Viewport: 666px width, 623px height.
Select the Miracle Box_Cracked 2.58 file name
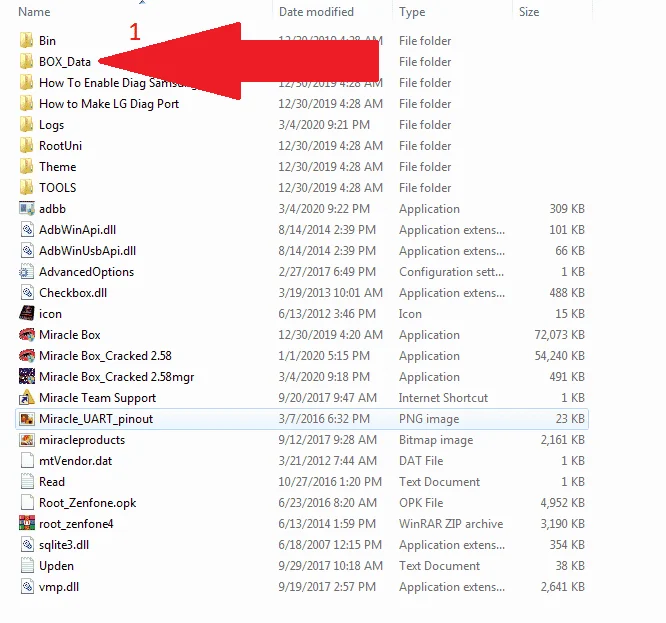[105, 356]
